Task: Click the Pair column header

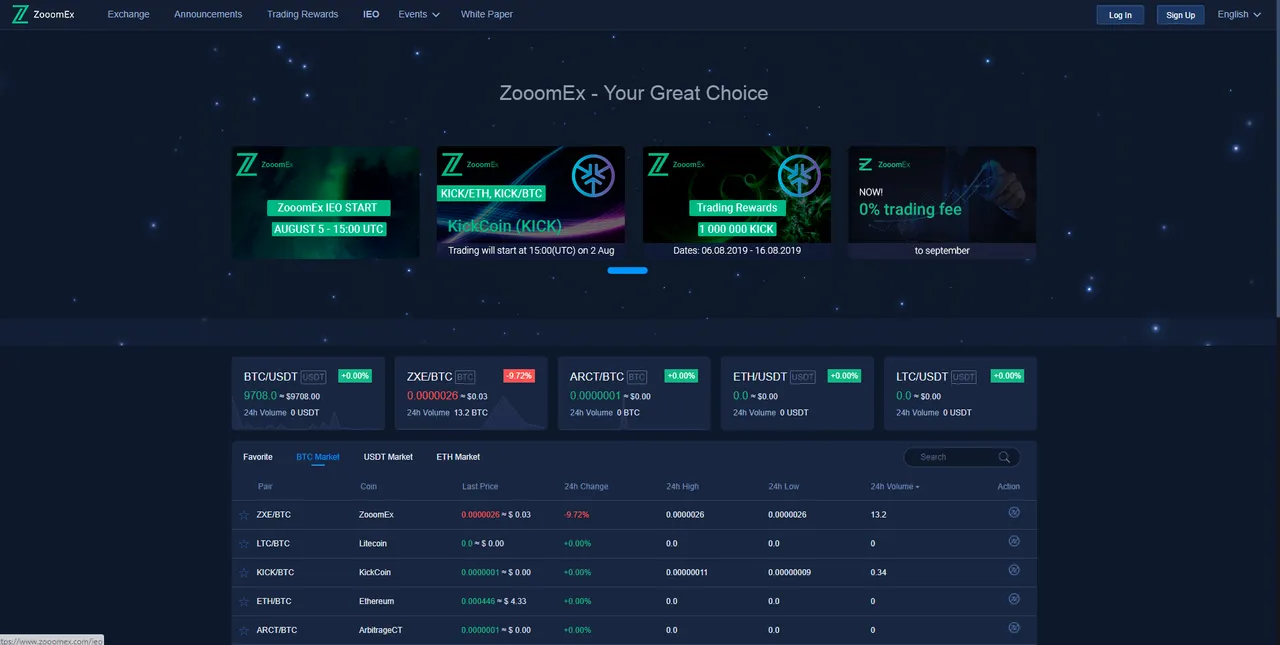Action: (265, 487)
